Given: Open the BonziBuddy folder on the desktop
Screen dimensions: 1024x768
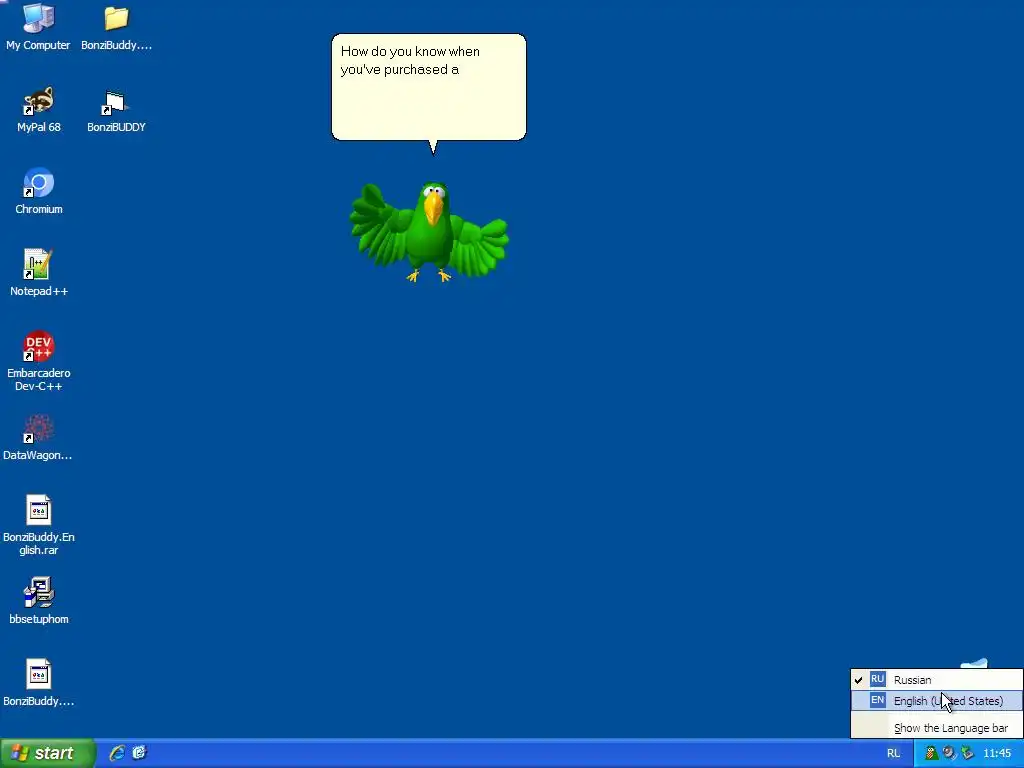Looking at the screenshot, I should [x=116, y=26].
